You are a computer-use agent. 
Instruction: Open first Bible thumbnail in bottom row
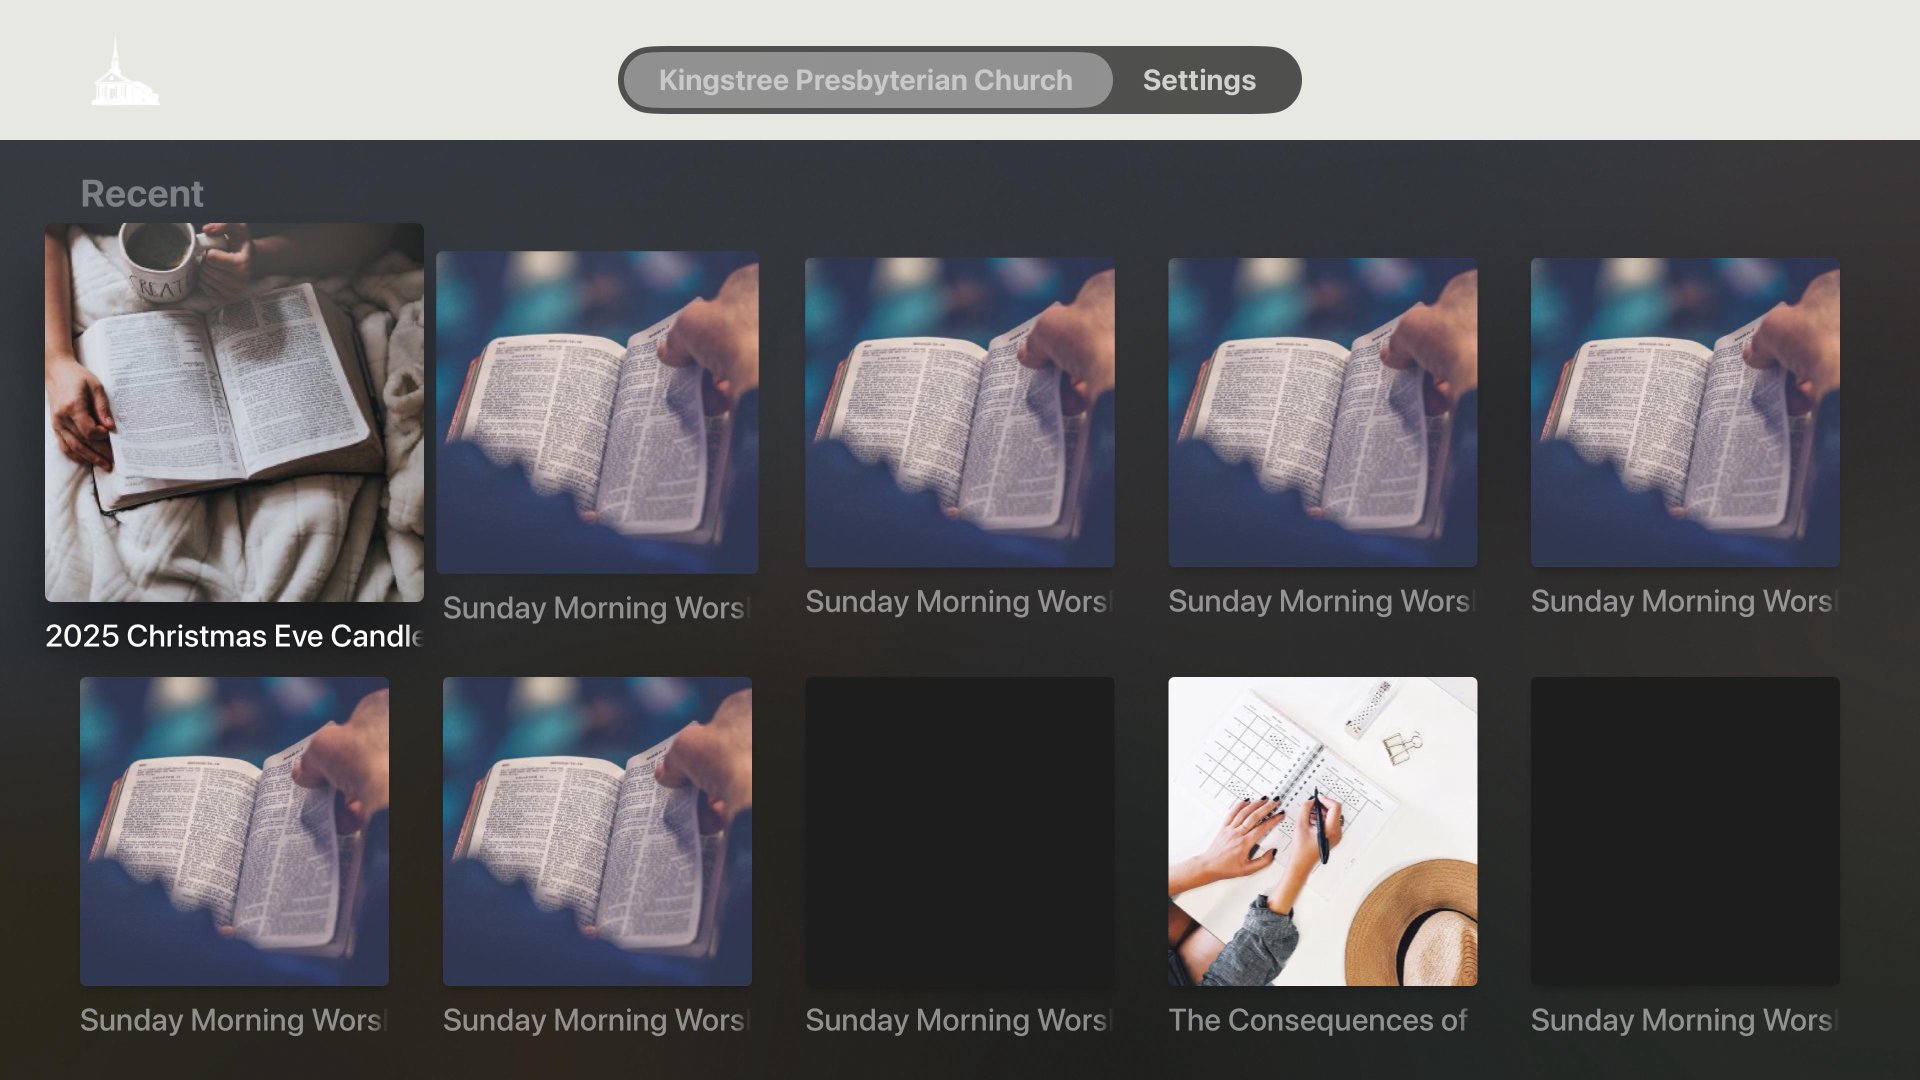pyautogui.click(x=234, y=831)
